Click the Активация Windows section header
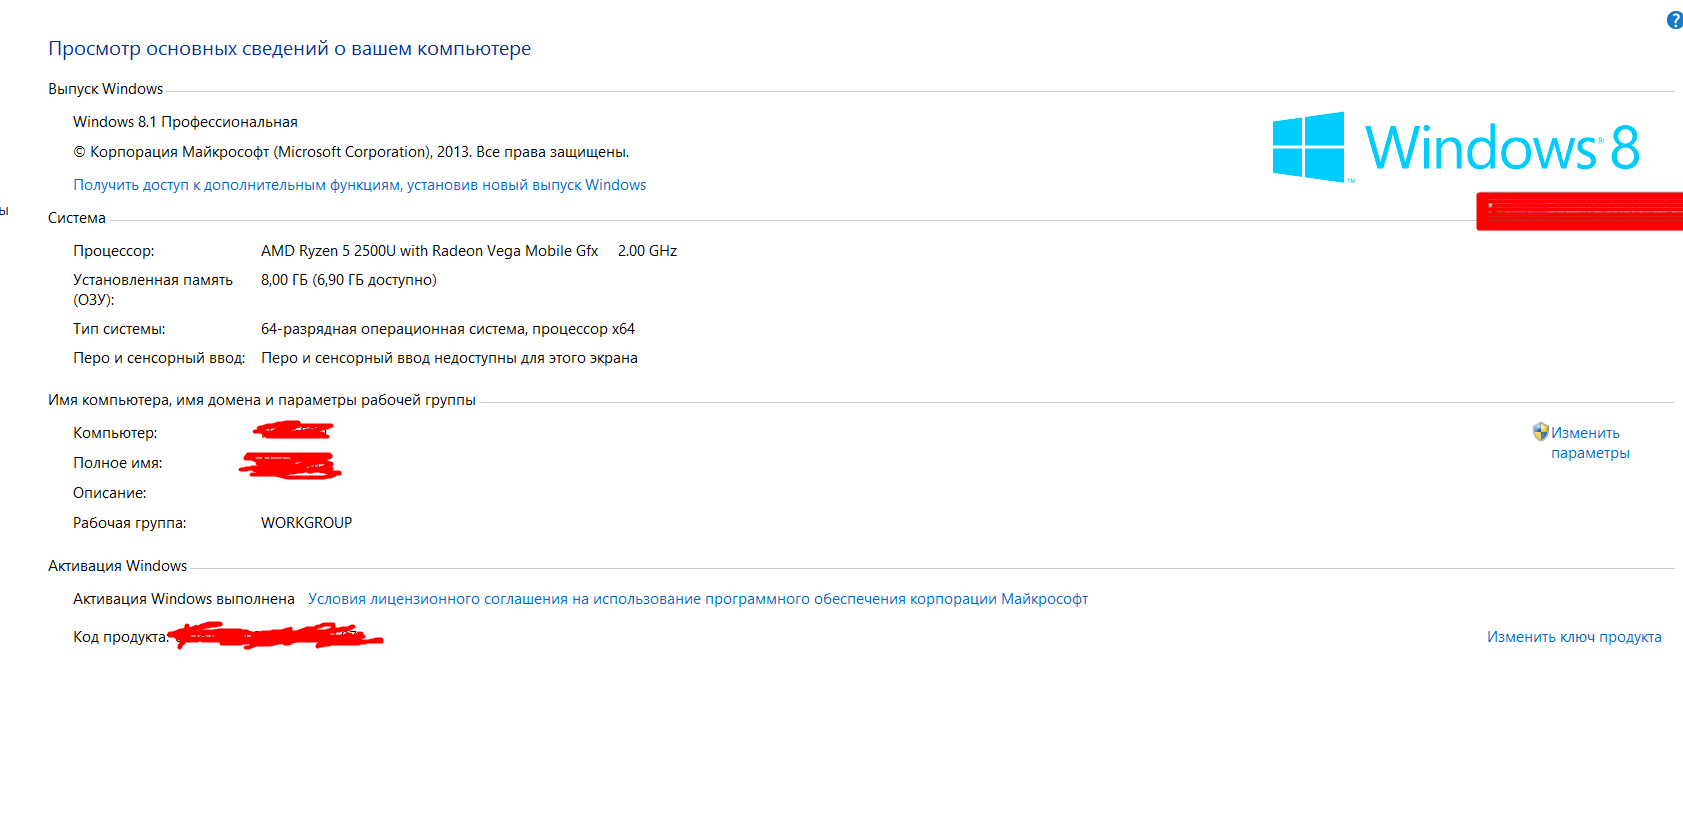Viewport: 1683px width, 822px height. tap(117, 566)
